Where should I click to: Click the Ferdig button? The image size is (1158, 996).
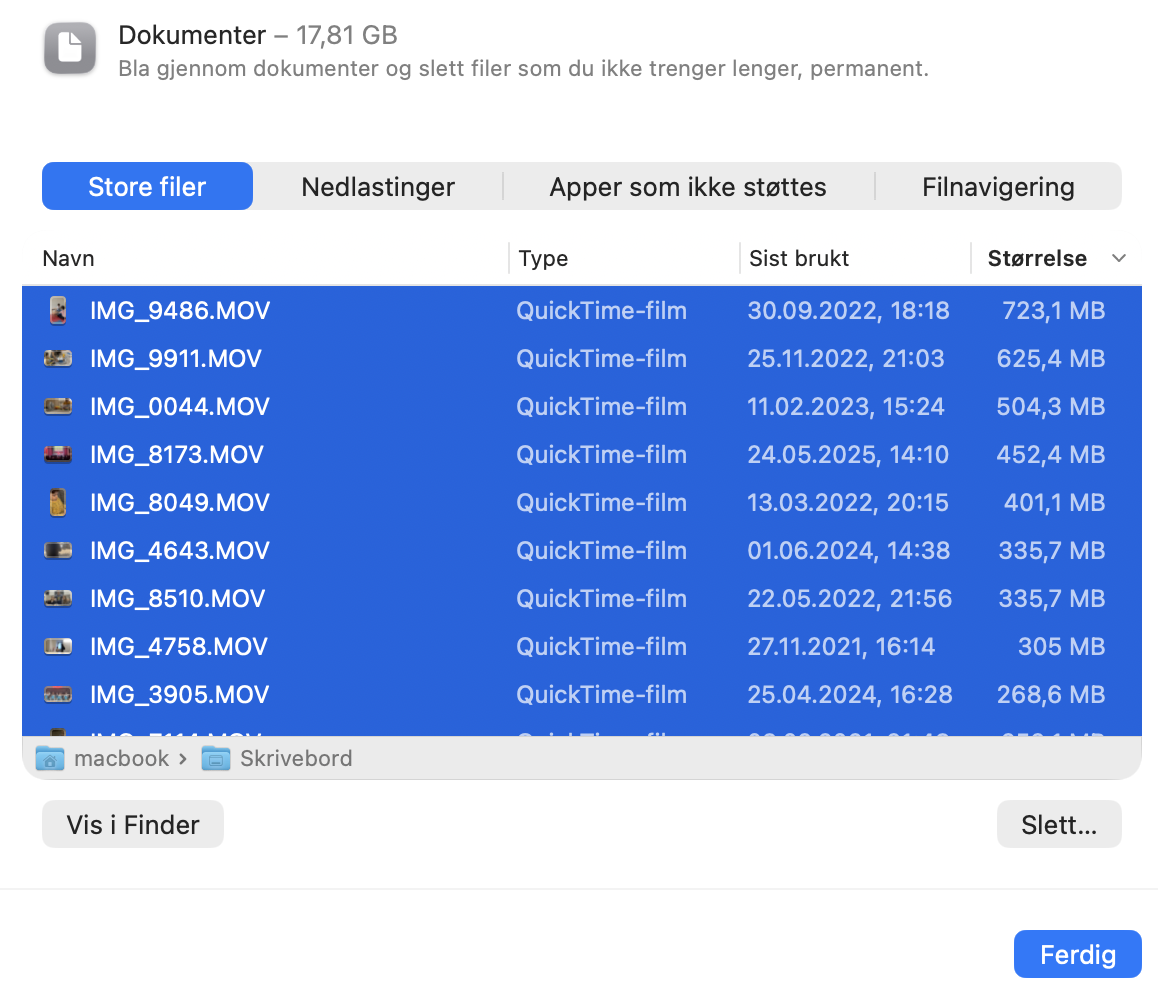(x=1078, y=954)
